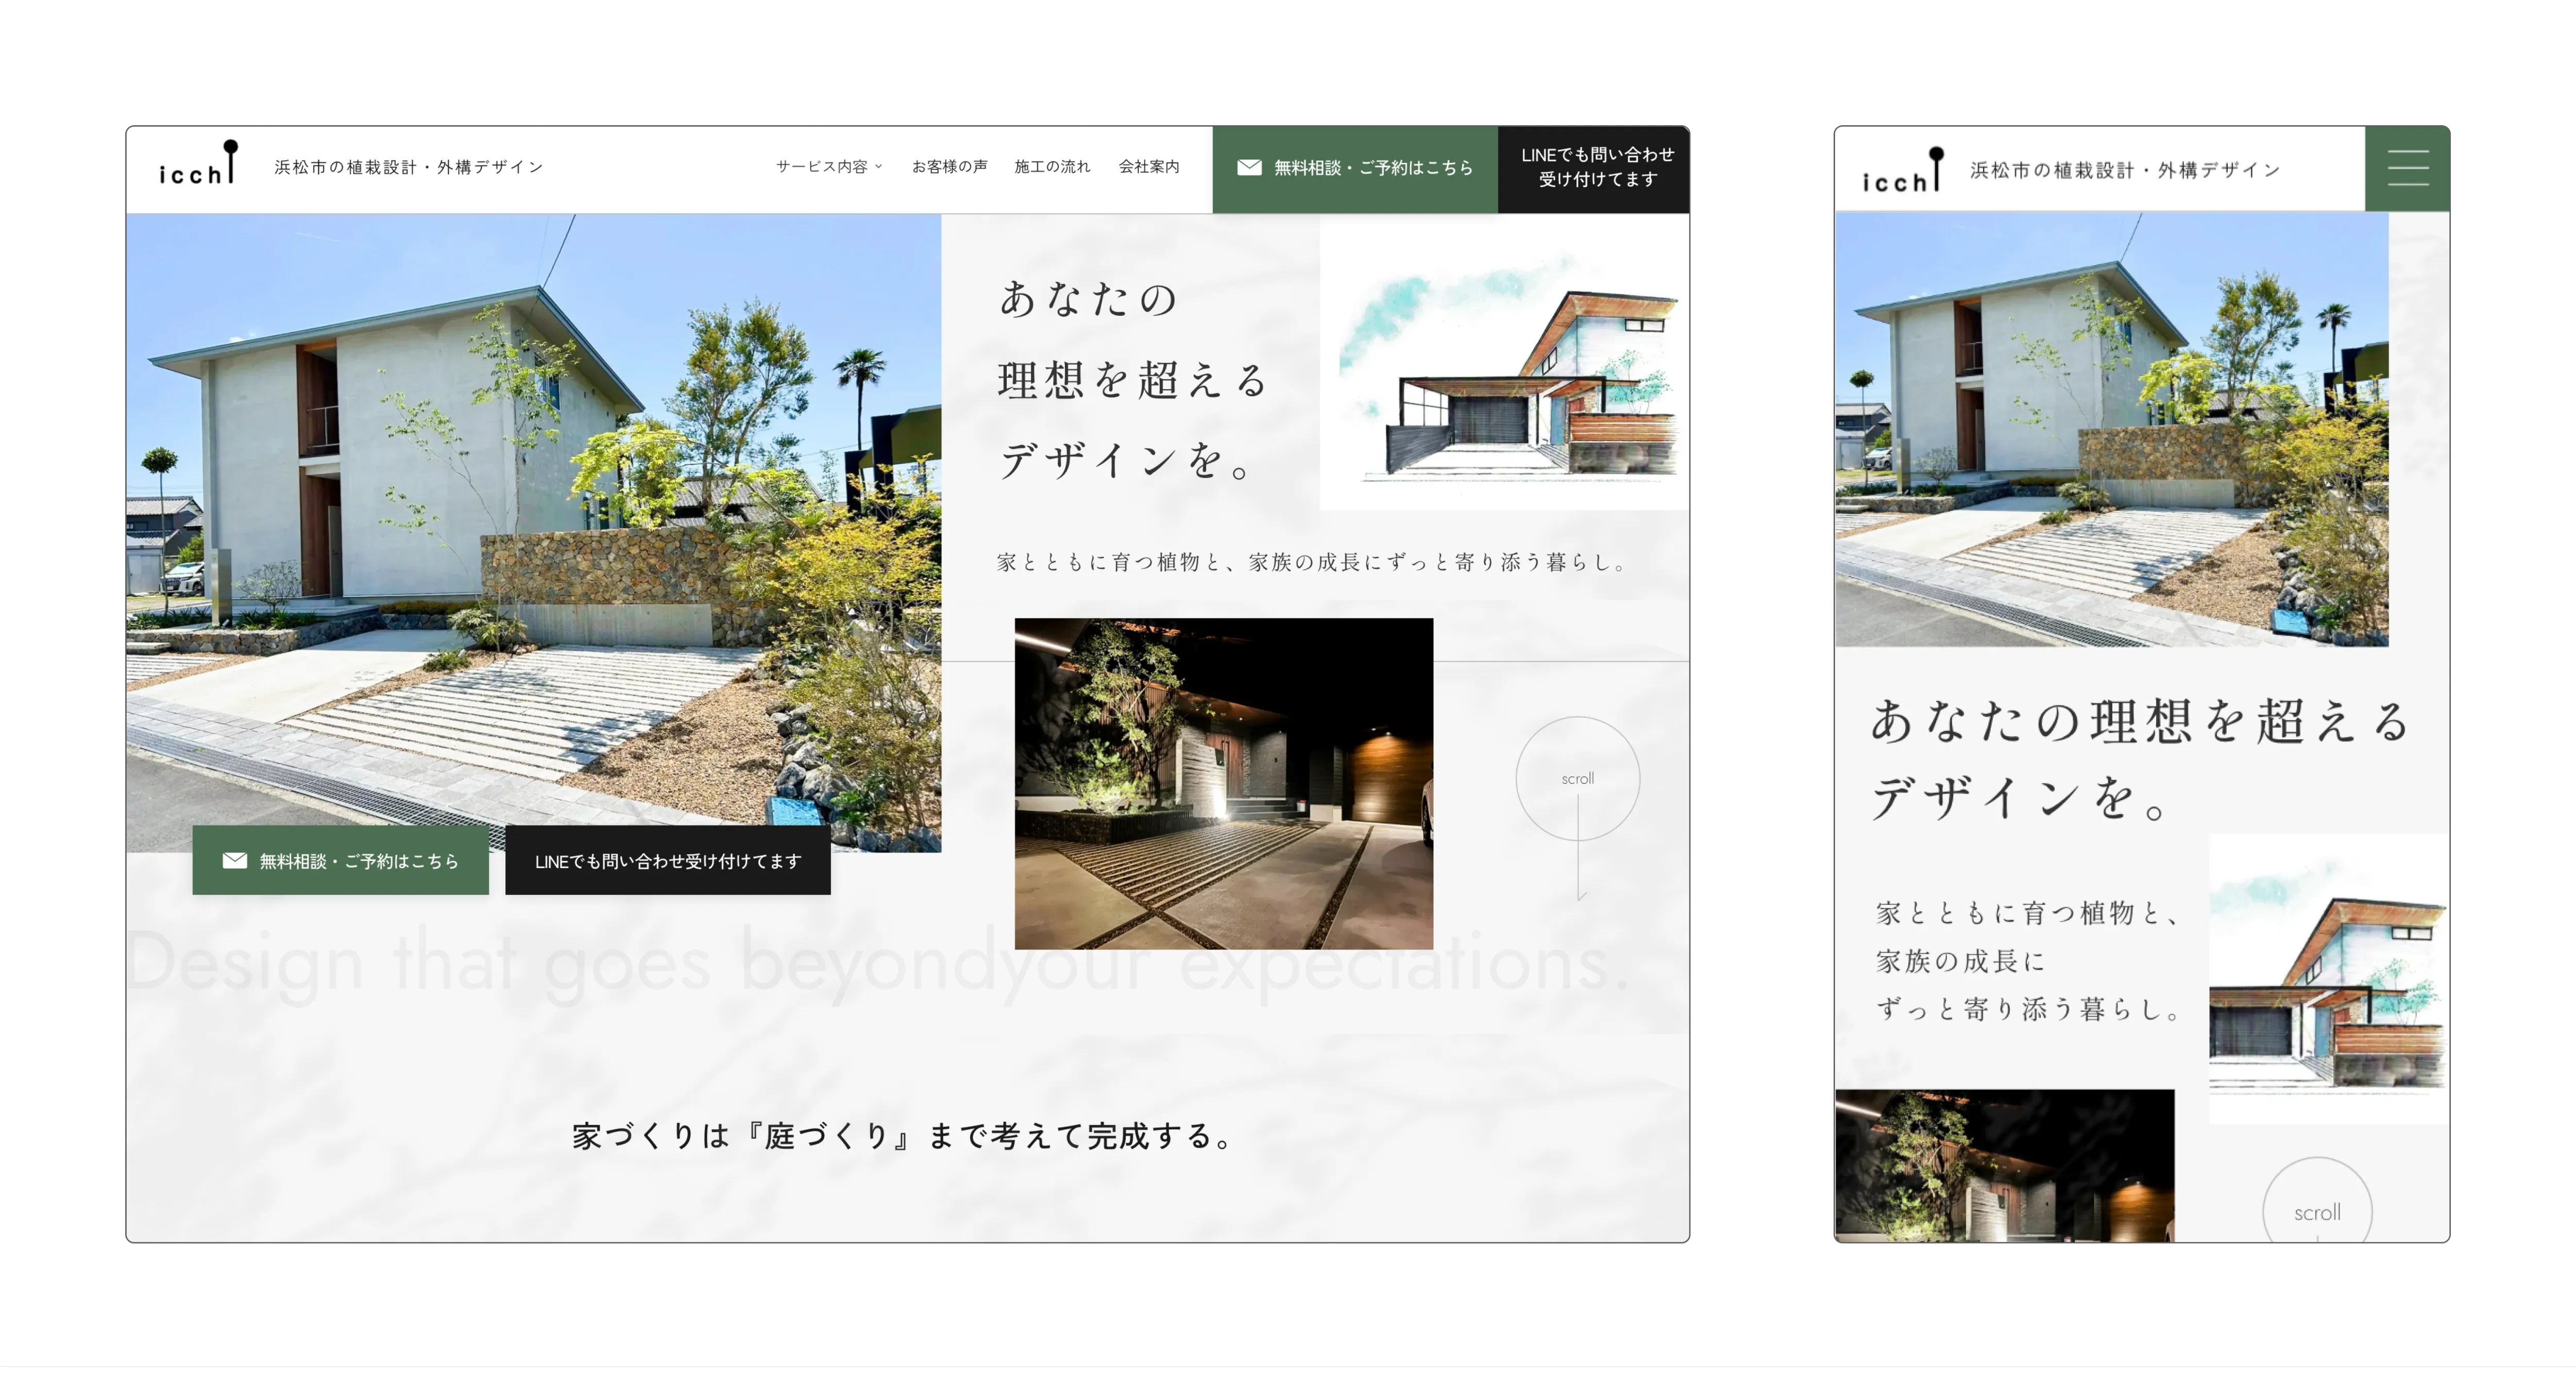Click the 無料相談・ご予約はこちら header button
Image resolution: width=2576 pixels, height=1386 pixels.
pyautogui.click(x=1355, y=168)
